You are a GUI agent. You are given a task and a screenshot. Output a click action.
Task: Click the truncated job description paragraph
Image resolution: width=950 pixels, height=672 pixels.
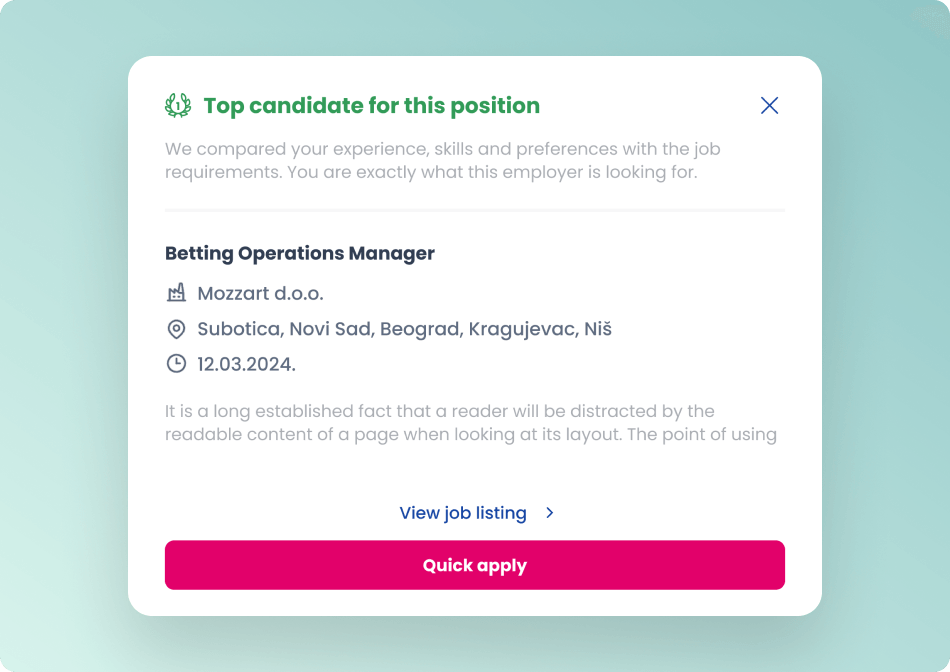pos(471,422)
